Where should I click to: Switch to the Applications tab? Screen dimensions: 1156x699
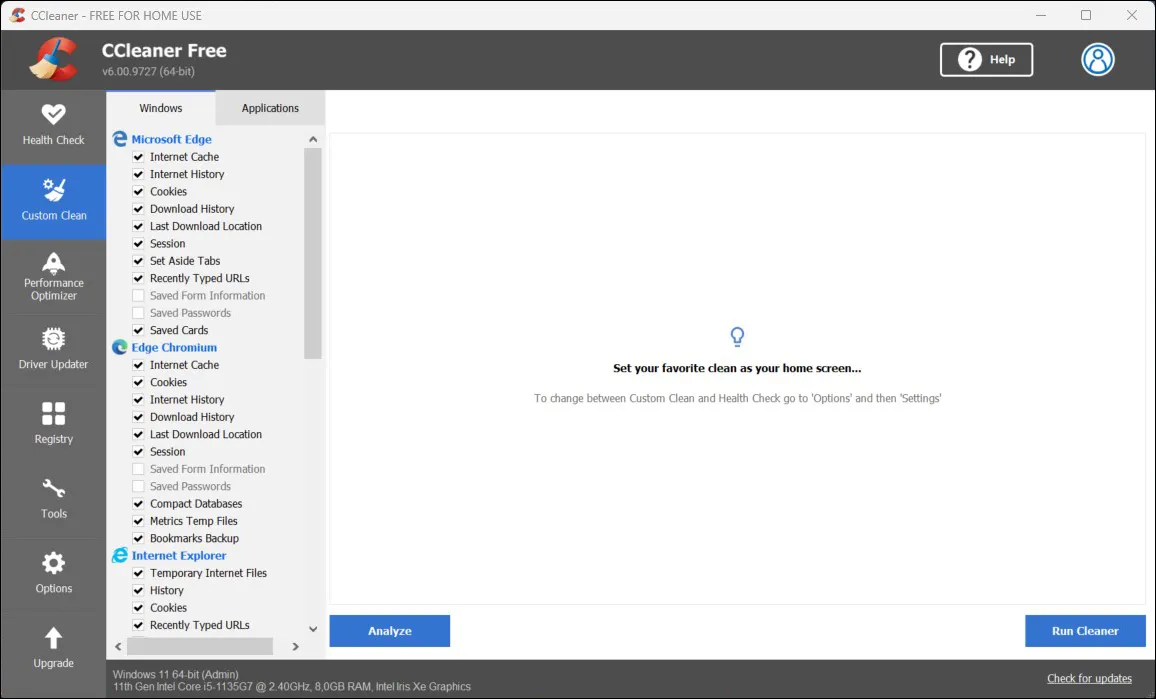point(270,108)
